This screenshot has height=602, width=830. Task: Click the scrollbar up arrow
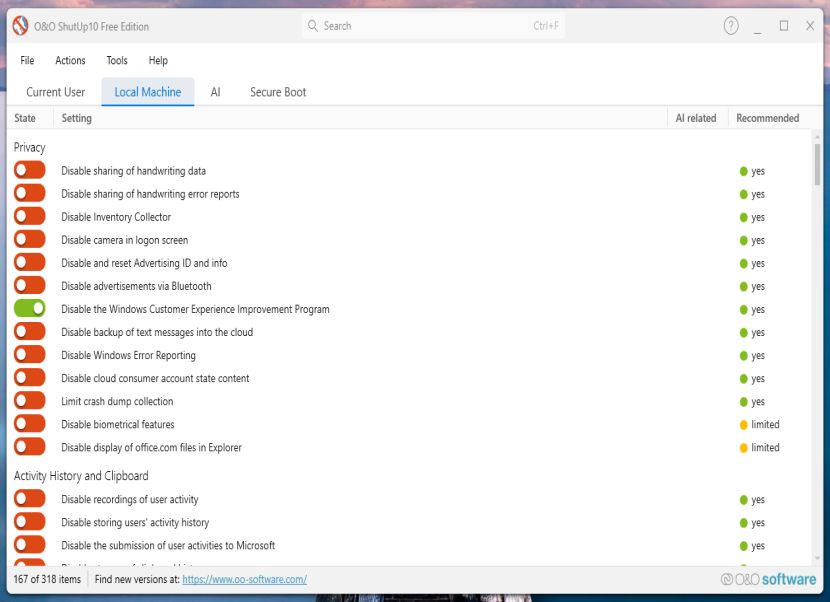817,136
